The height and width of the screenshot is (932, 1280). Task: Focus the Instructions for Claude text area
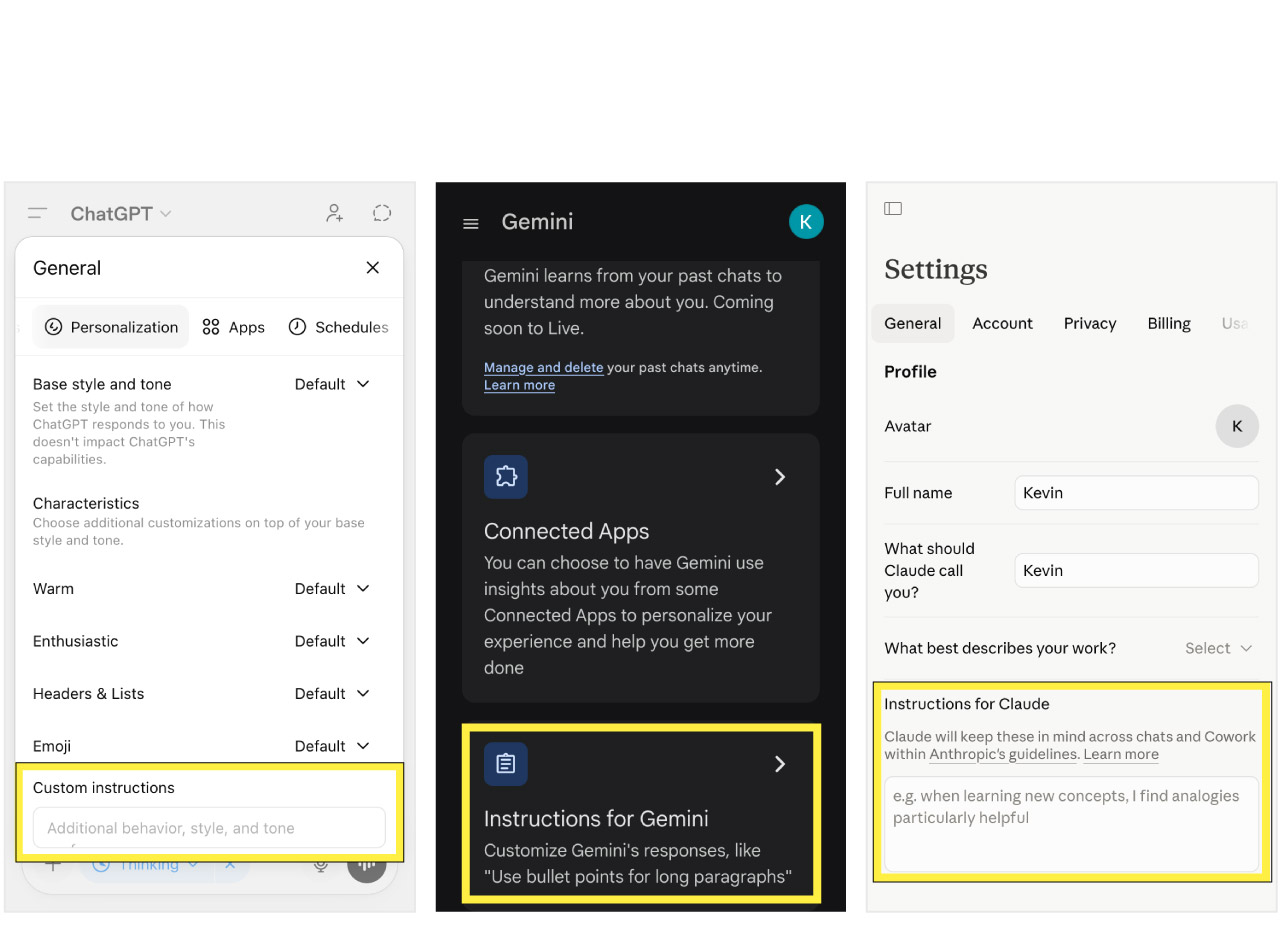[x=1071, y=824]
